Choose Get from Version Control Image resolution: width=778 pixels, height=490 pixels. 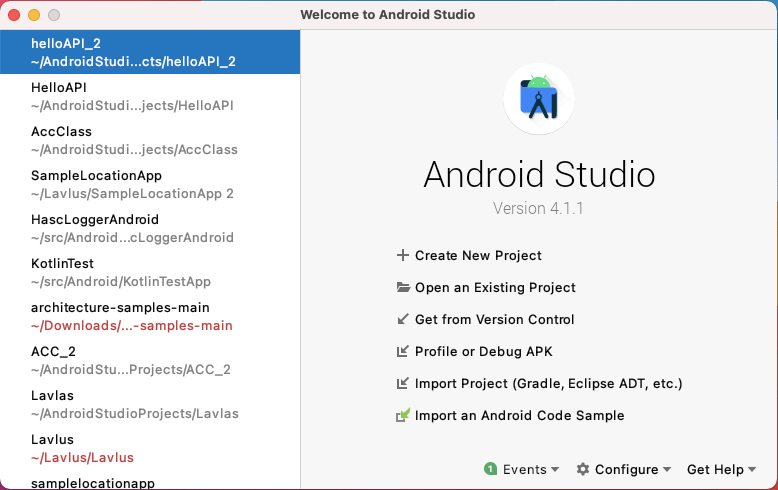pos(494,319)
